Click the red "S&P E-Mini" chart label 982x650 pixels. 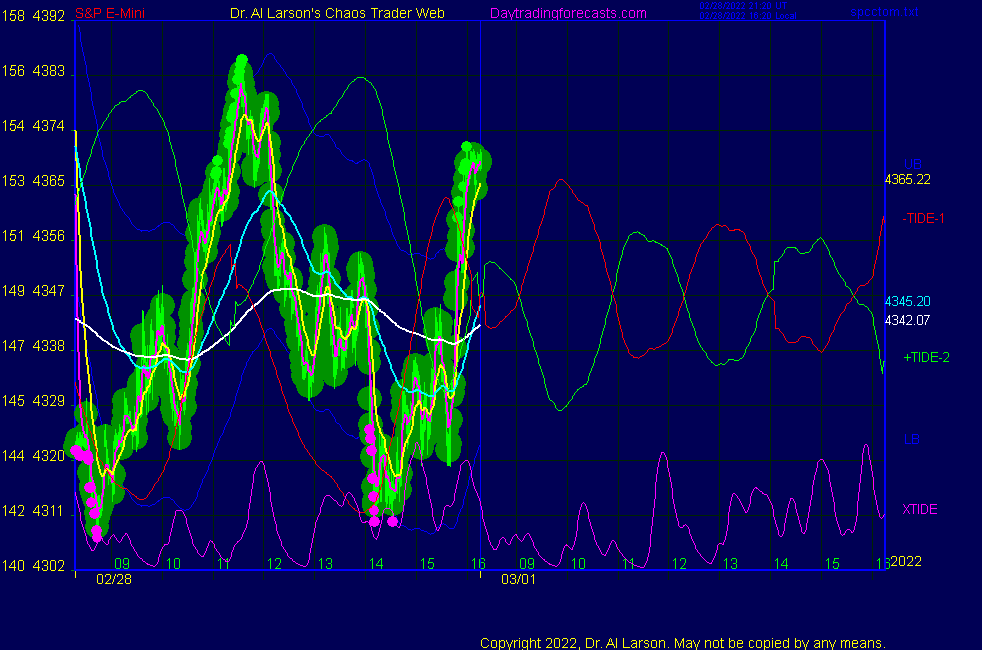(110, 14)
